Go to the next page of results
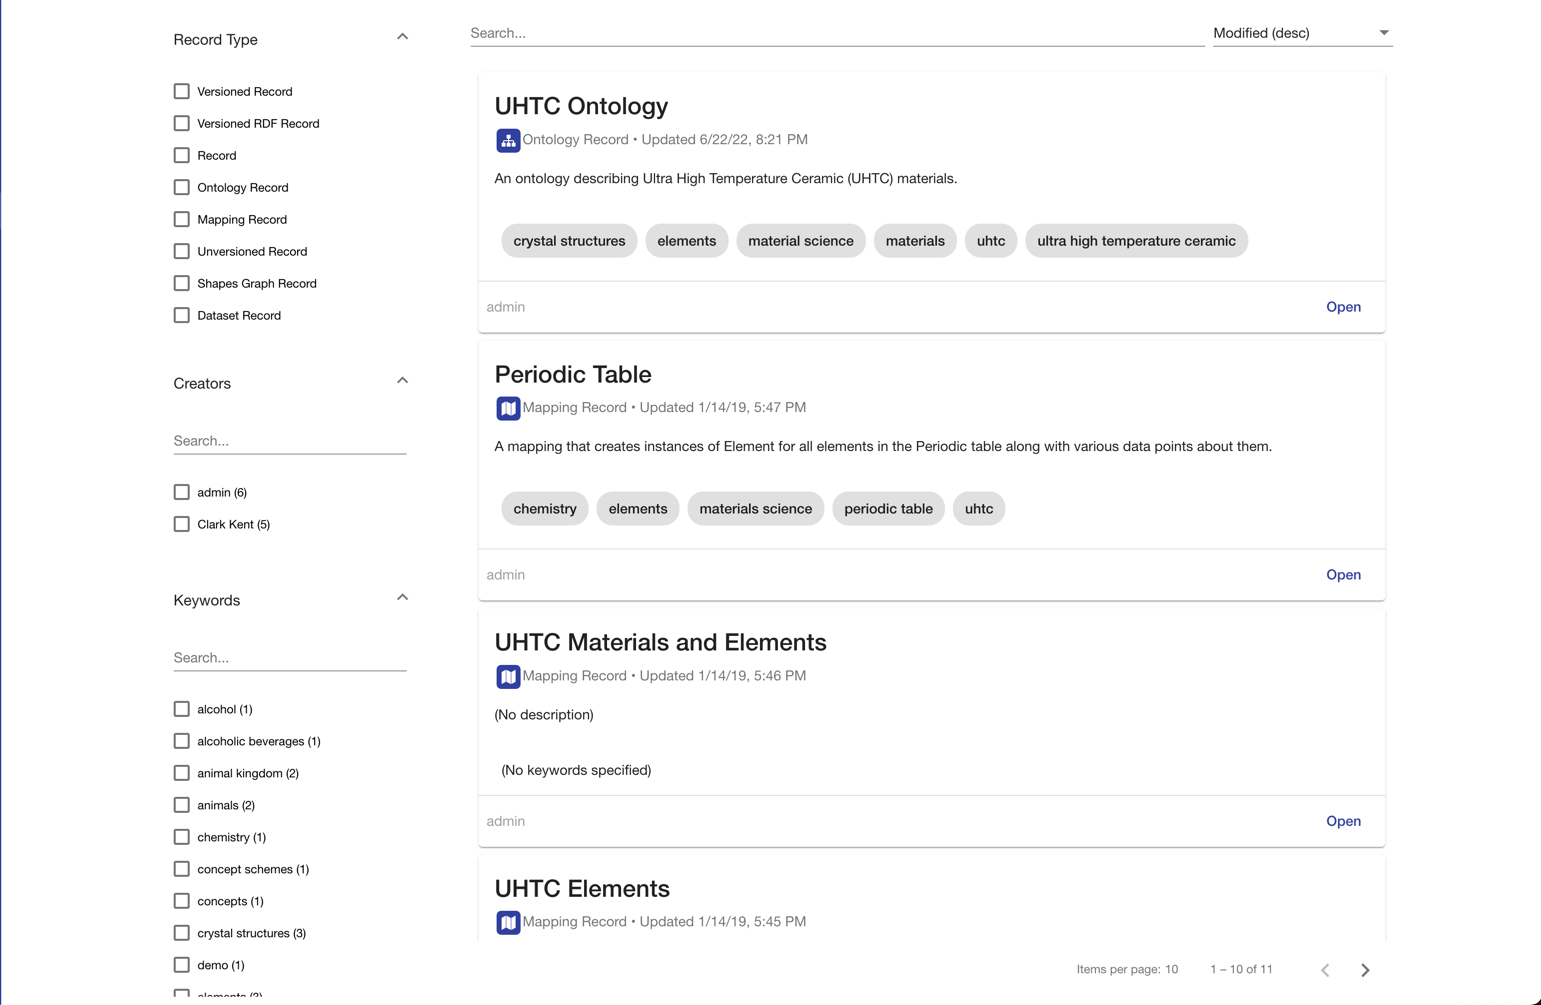1541x1005 pixels. (1365, 969)
